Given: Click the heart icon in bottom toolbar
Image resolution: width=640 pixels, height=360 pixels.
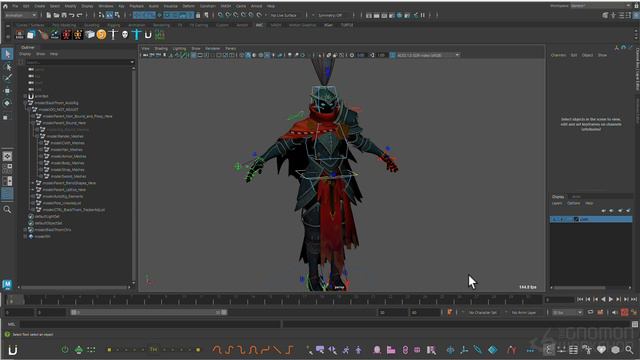Looking at the screenshot, I should point(601,350).
